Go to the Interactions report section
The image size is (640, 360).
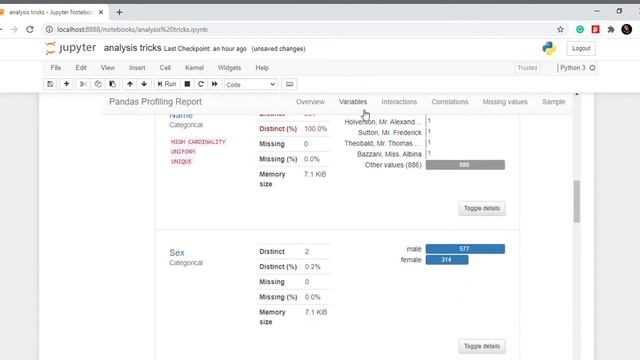pos(399,102)
